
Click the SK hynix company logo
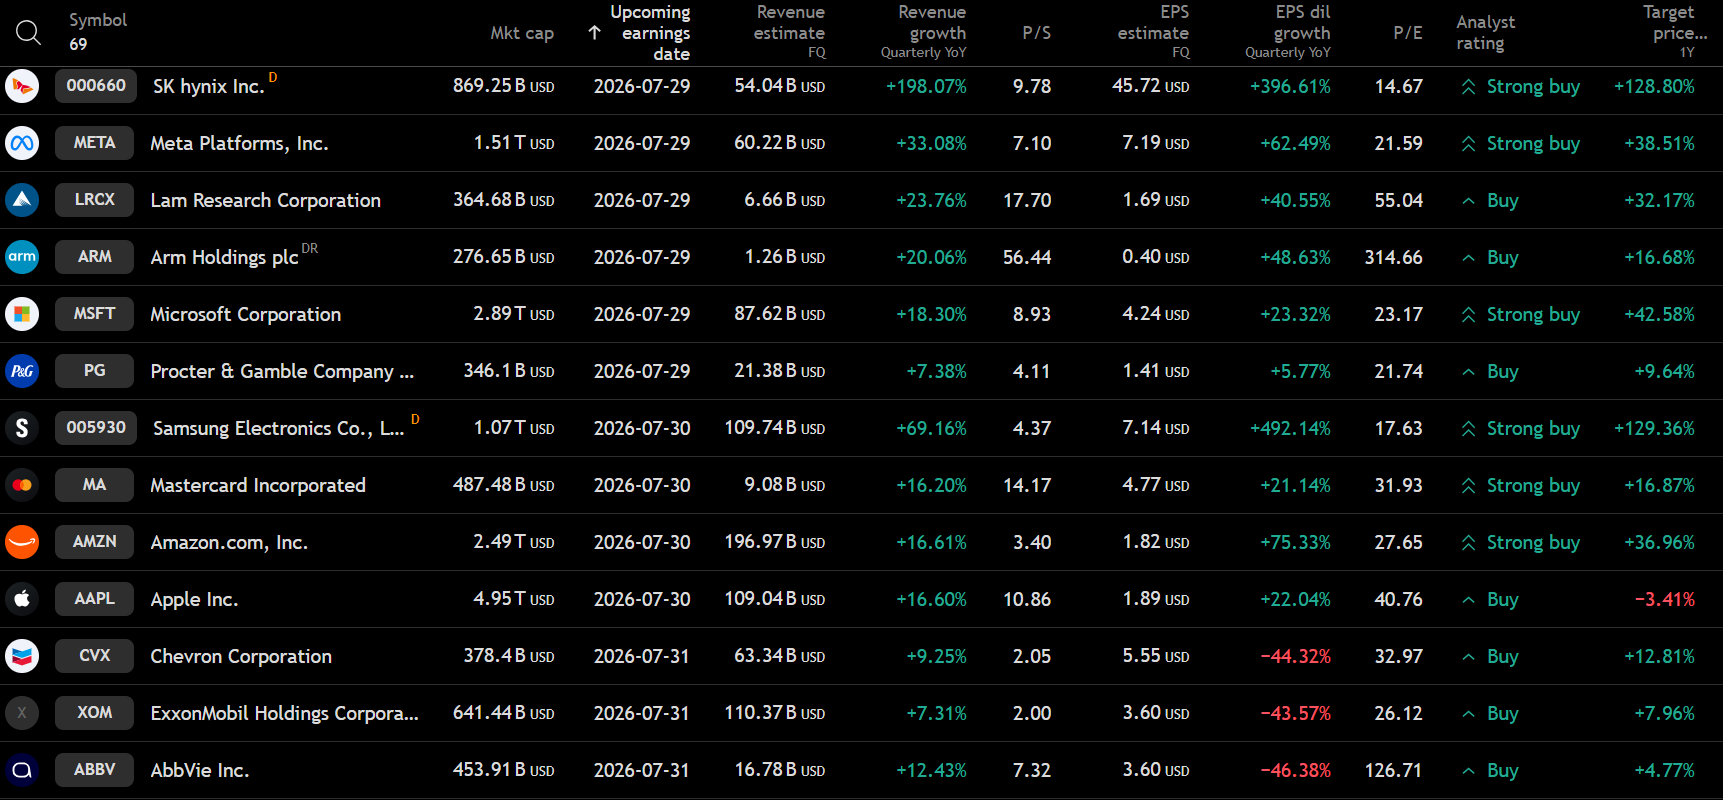(22, 86)
